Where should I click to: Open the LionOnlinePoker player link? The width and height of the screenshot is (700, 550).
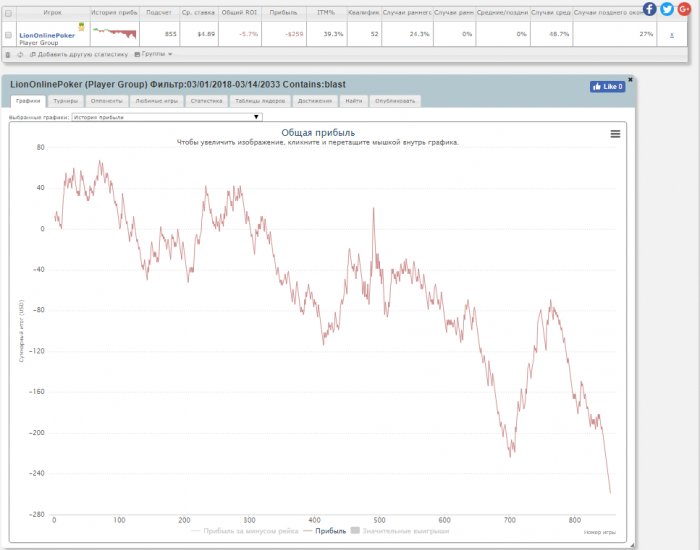click(x=46, y=35)
